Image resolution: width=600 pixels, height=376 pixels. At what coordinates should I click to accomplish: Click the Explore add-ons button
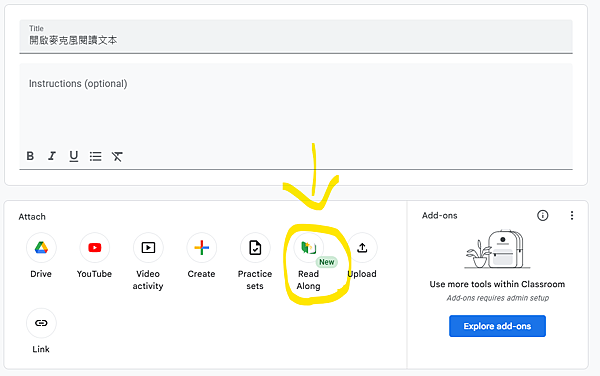[x=497, y=326]
